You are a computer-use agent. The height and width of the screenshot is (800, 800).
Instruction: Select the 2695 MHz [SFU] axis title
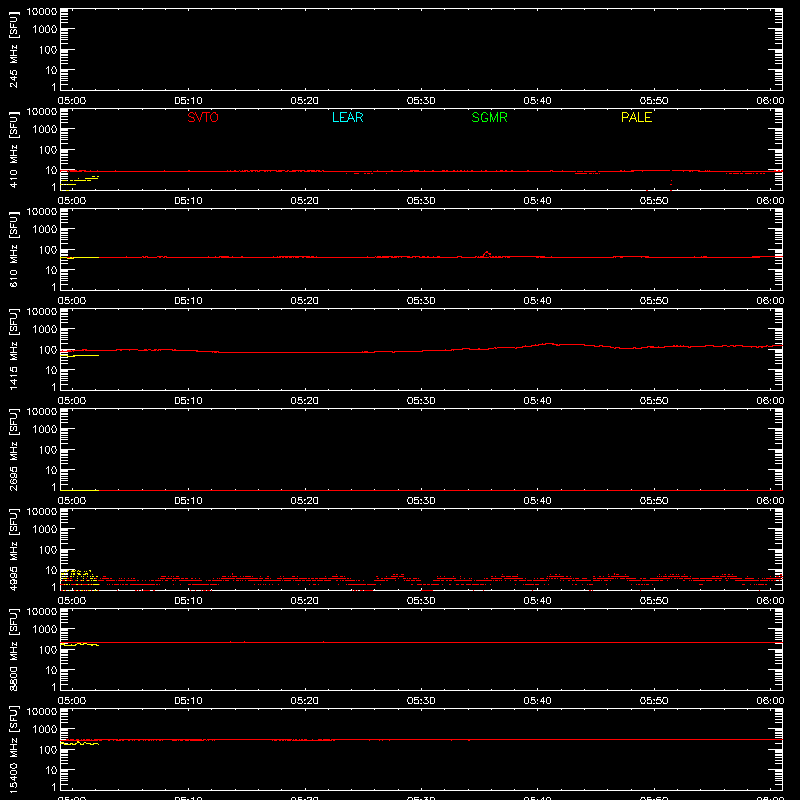point(13,449)
